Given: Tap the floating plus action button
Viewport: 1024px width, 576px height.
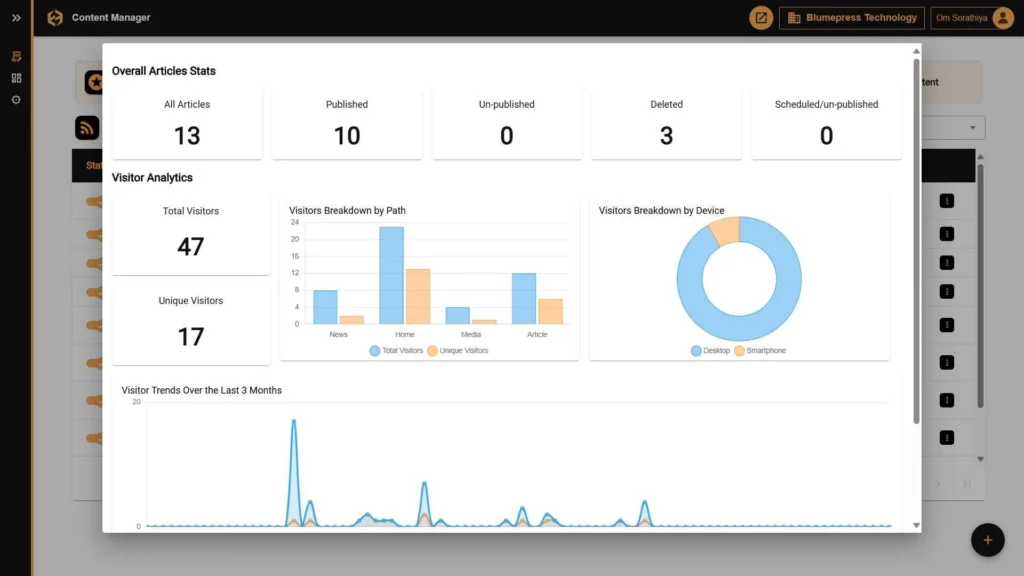Looking at the screenshot, I should click(988, 539).
